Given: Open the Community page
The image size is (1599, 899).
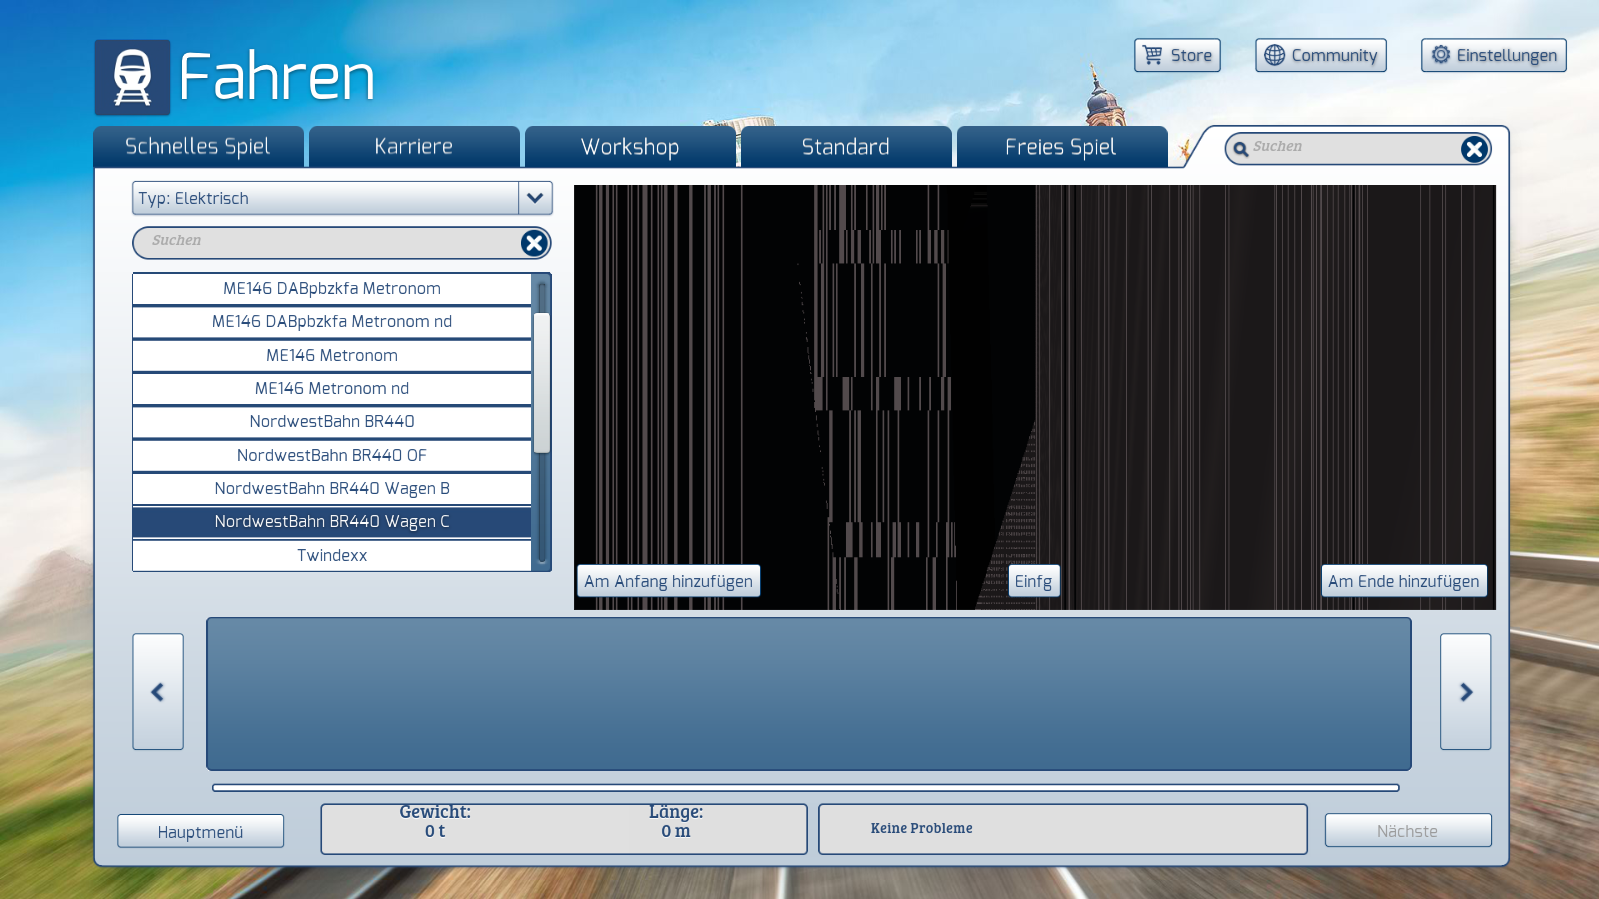Looking at the screenshot, I should pos(1321,55).
